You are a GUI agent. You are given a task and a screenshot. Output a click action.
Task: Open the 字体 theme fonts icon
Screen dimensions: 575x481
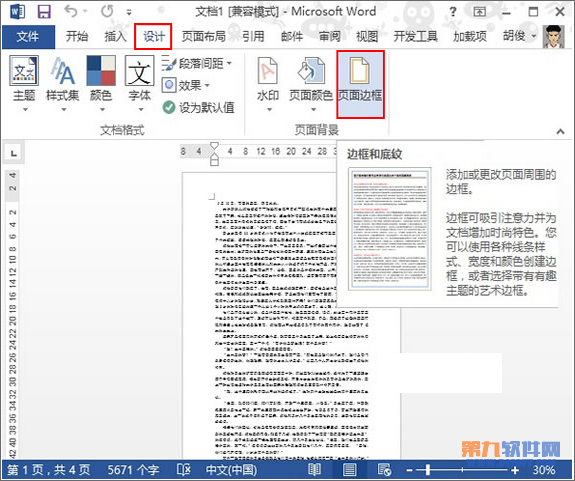[x=139, y=70]
